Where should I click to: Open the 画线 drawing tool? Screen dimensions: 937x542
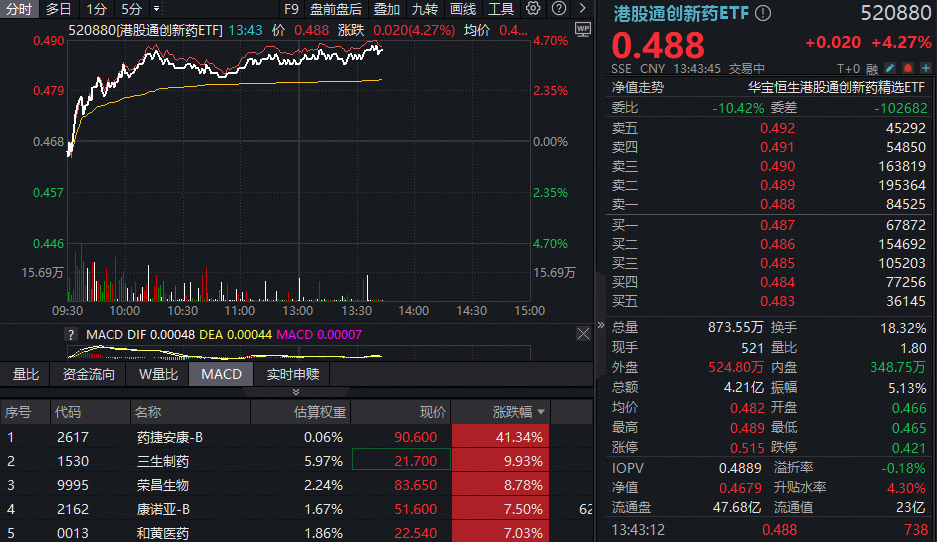462,9
